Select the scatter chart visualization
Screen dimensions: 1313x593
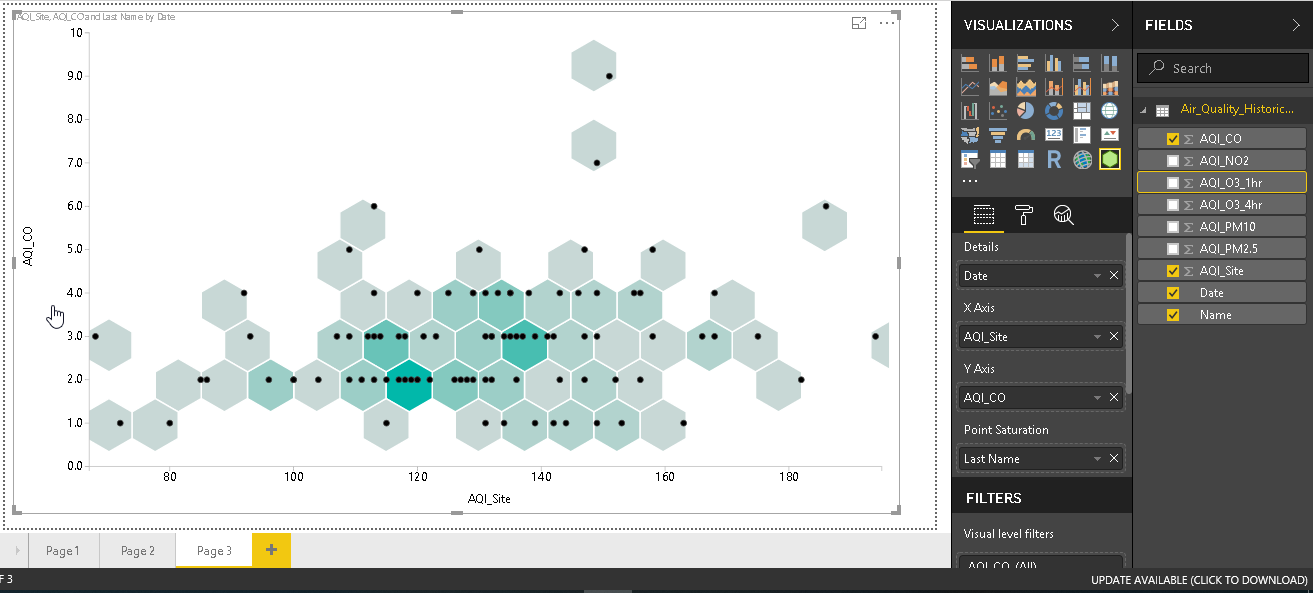(x=998, y=111)
